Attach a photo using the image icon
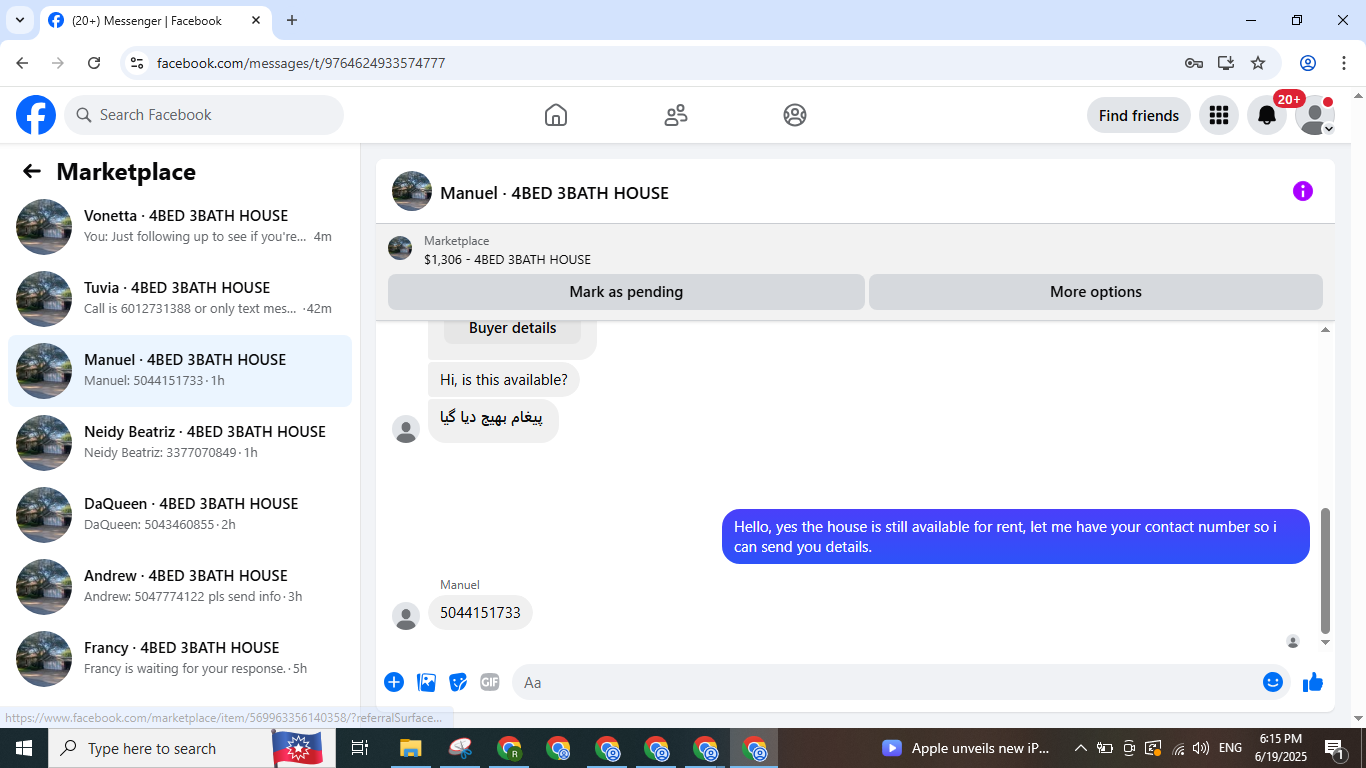The image size is (1366, 768). click(x=427, y=682)
